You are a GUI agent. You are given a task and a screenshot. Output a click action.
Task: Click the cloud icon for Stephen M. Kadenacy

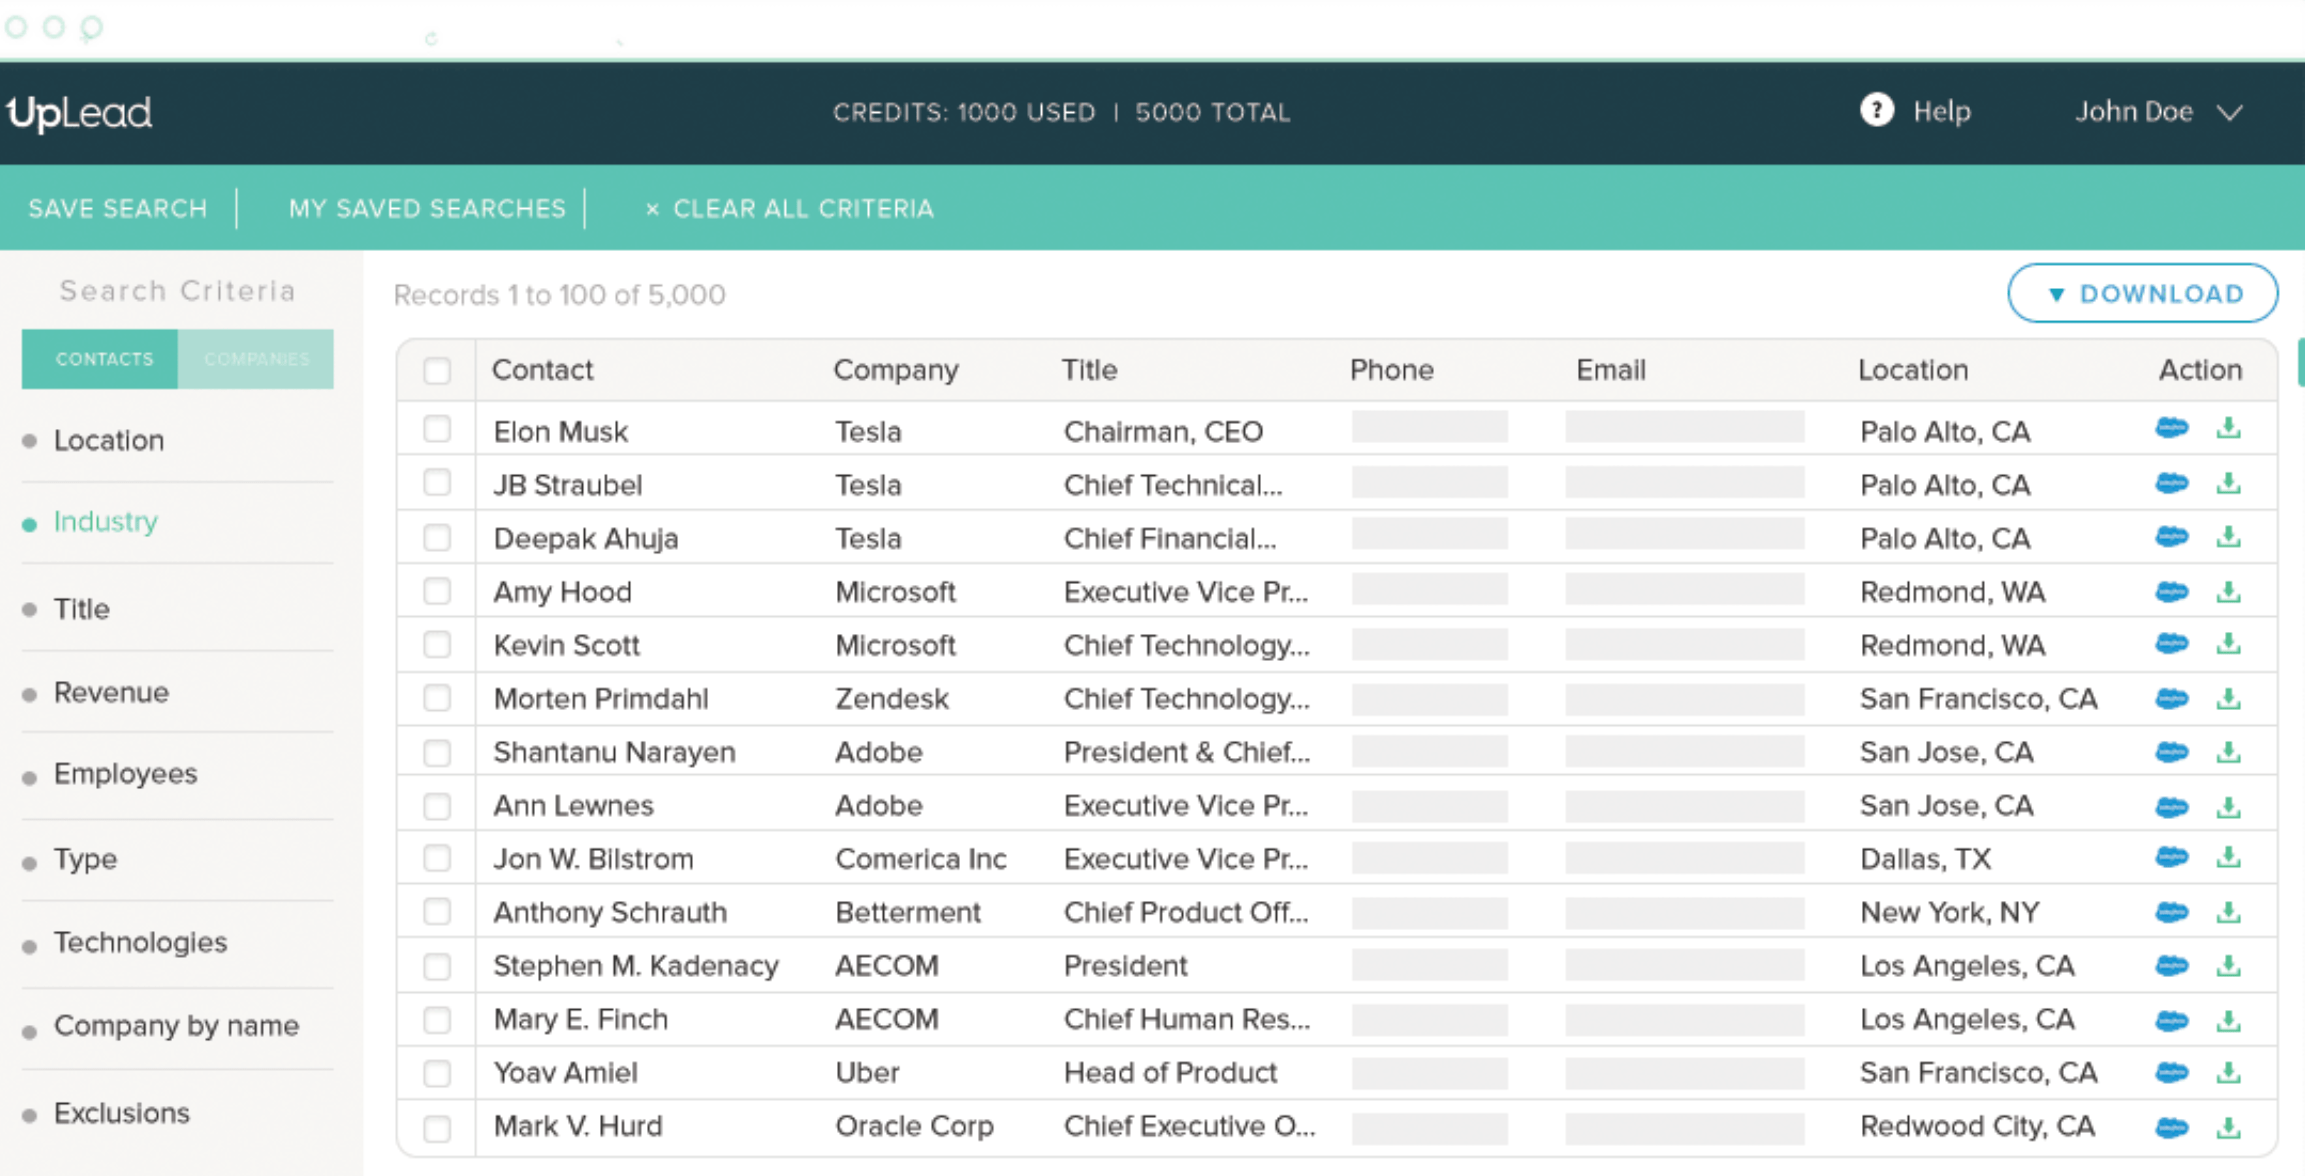2171,966
